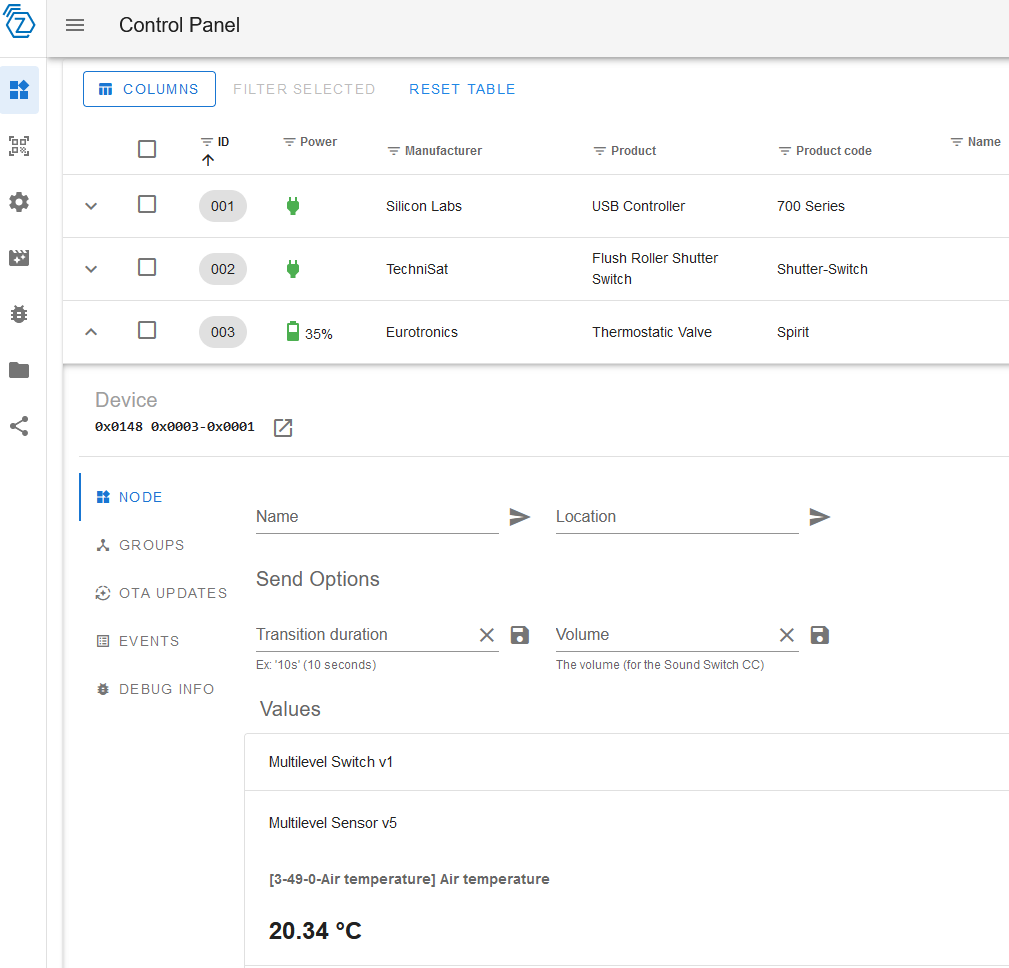This screenshot has height=968, width=1009.
Task: Open the Store folder icon in sidebar
Action: point(19,370)
